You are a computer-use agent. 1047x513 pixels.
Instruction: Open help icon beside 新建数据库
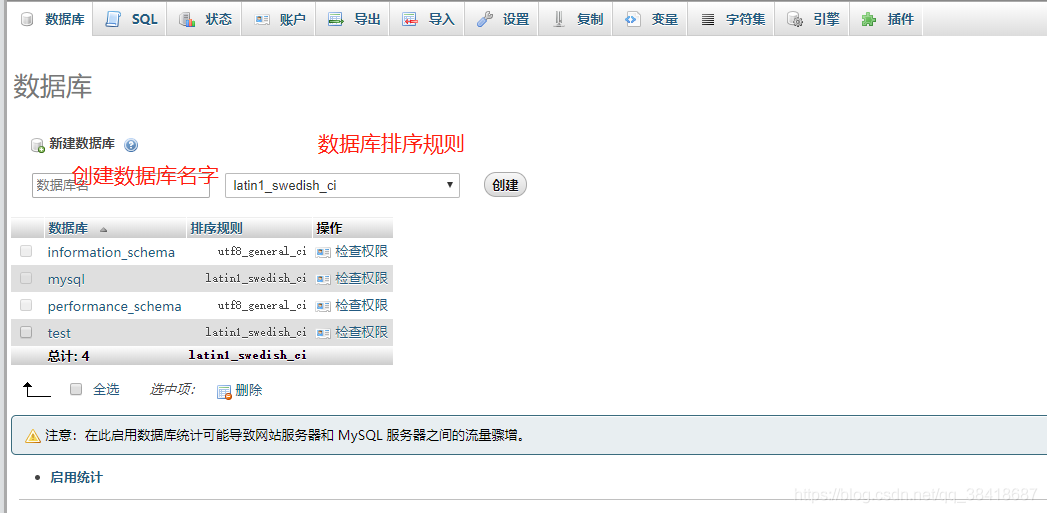tap(131, 145)
